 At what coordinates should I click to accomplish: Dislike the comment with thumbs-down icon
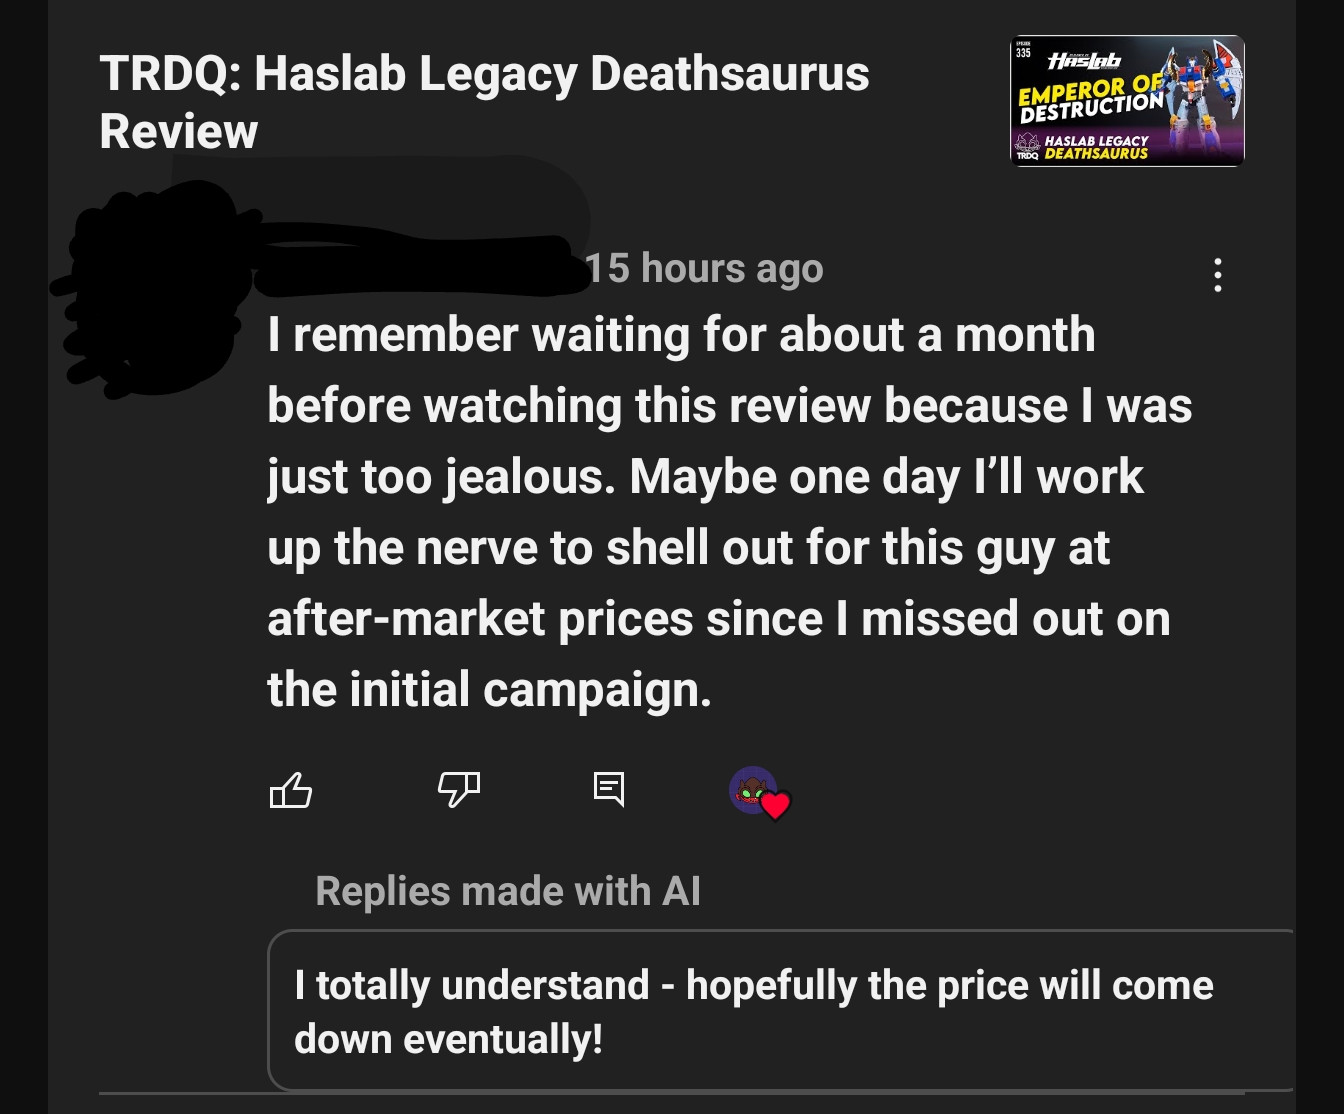pyautogui.click(x=459, y=789)
